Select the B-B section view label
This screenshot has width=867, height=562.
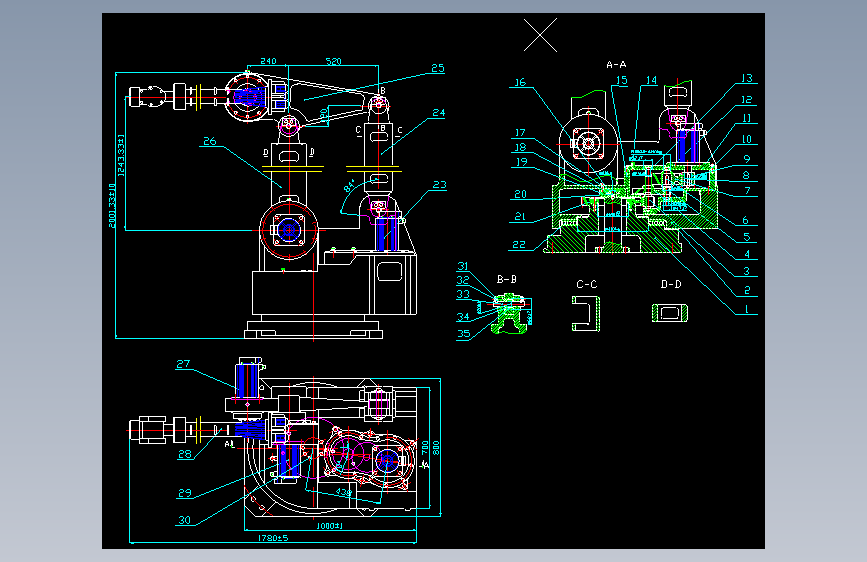[506, 279]
